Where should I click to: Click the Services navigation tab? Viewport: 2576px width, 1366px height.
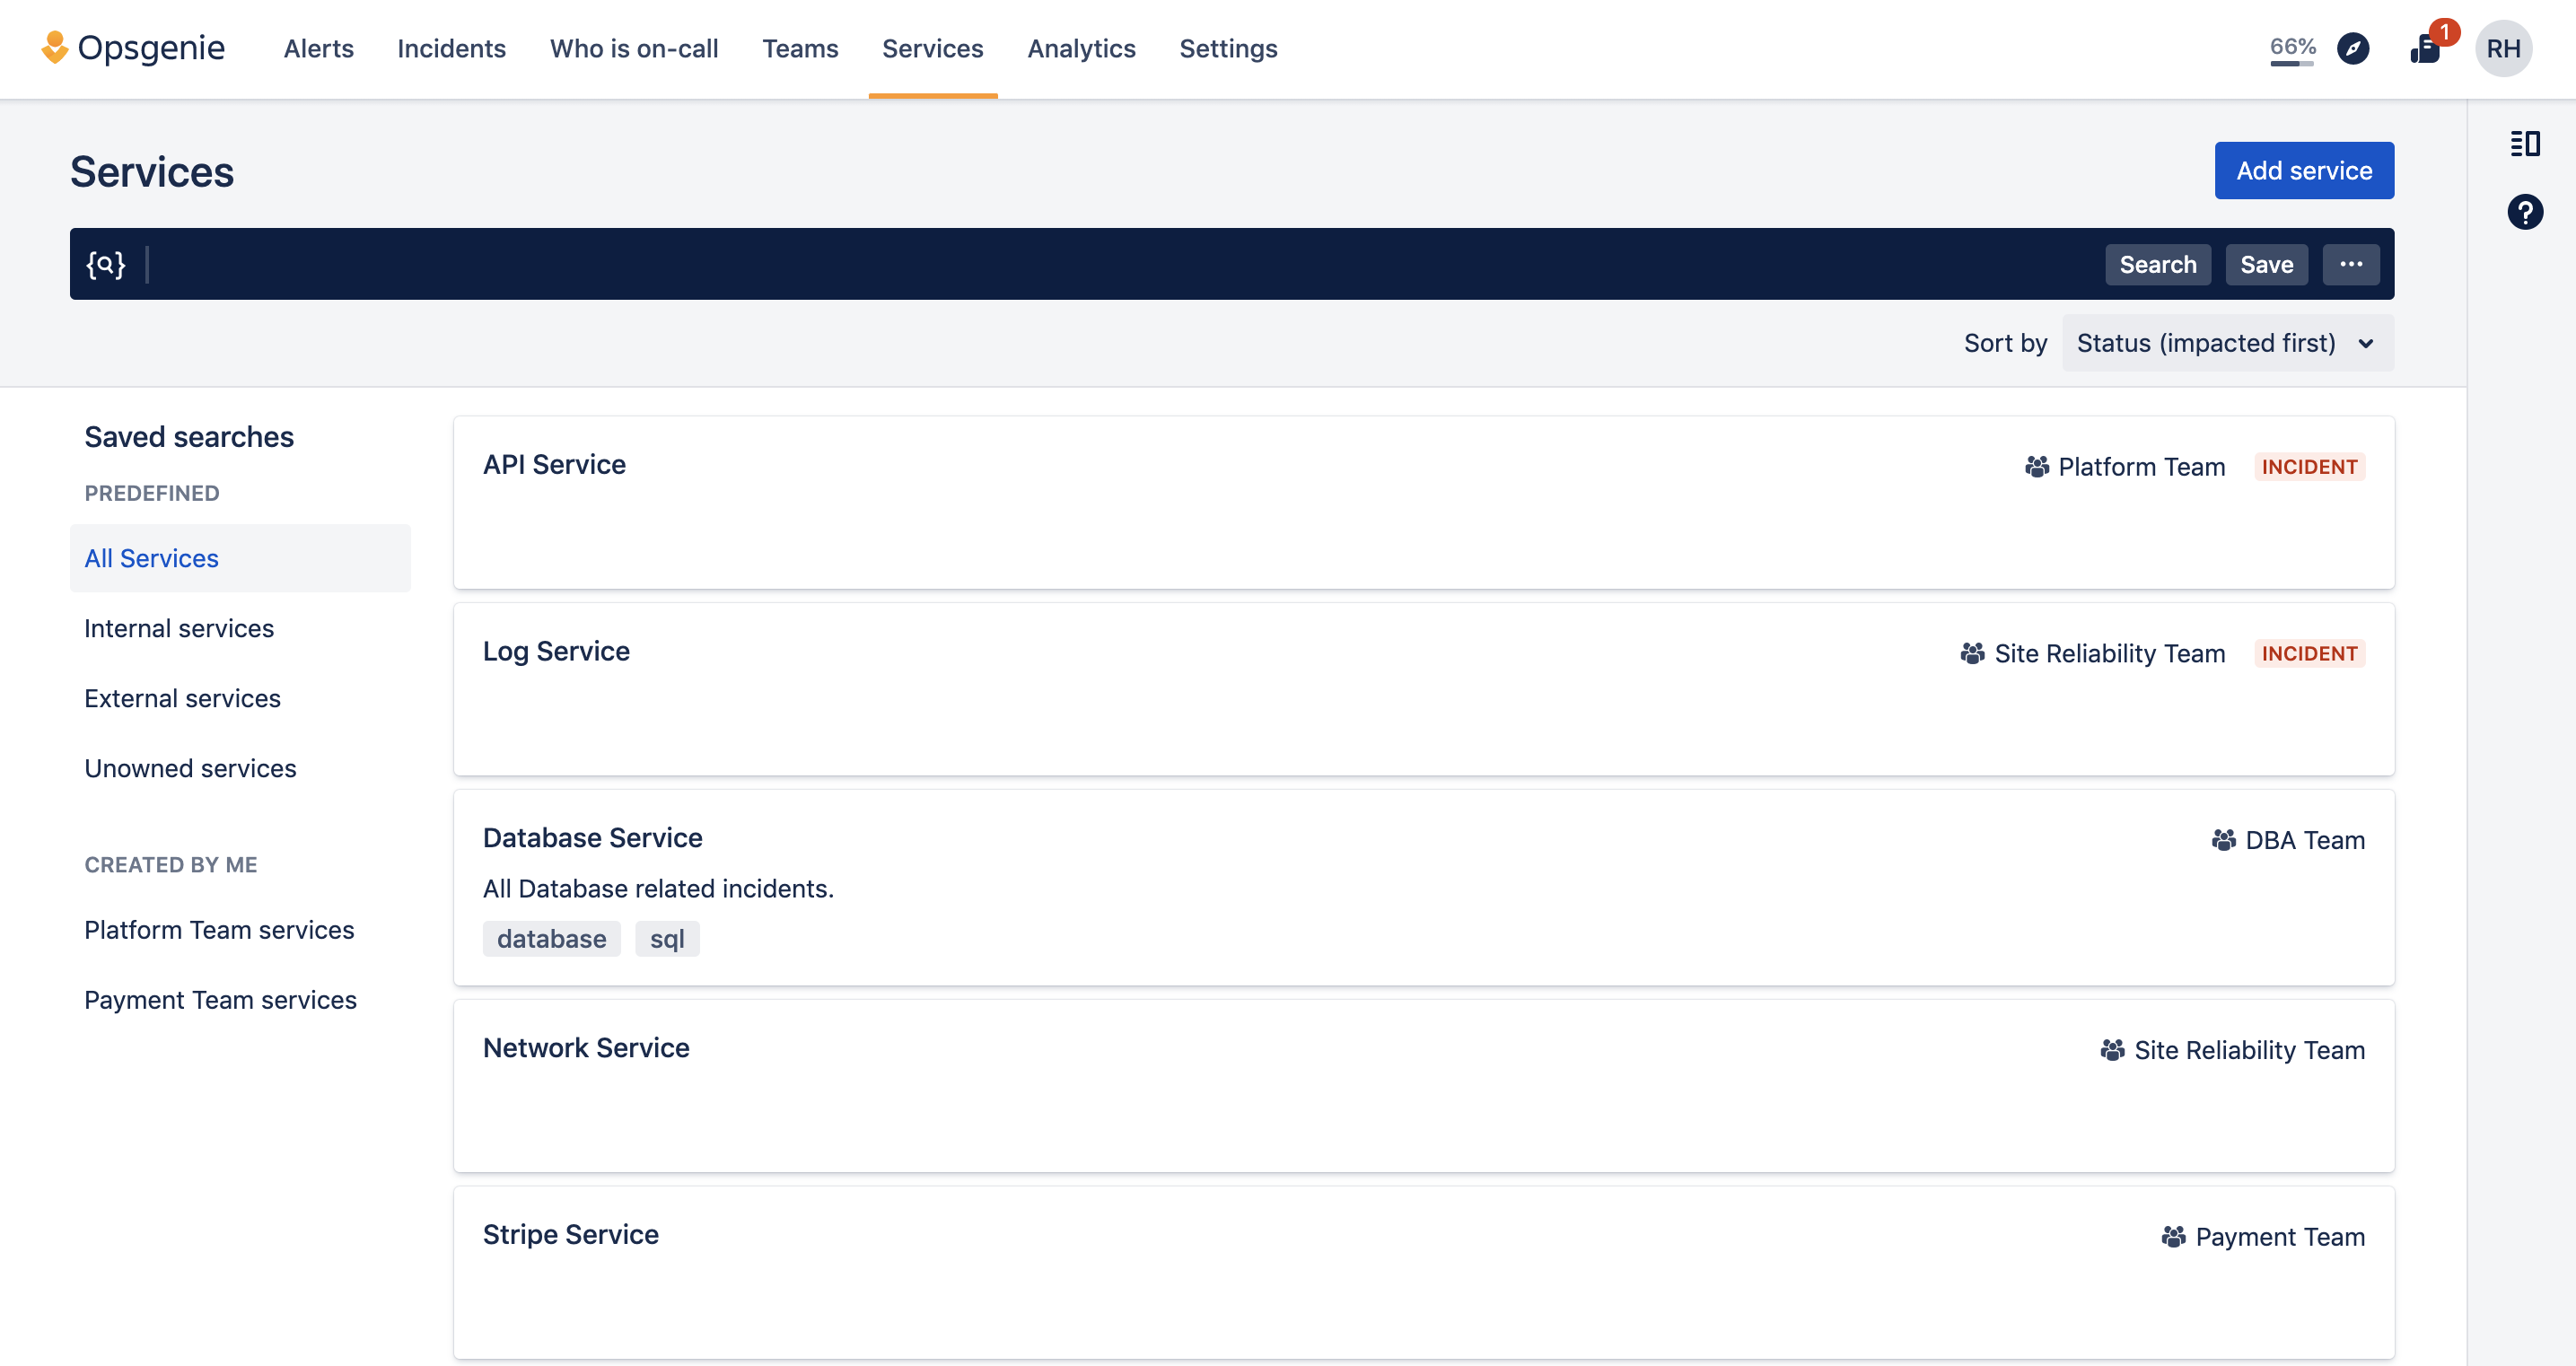932,48
